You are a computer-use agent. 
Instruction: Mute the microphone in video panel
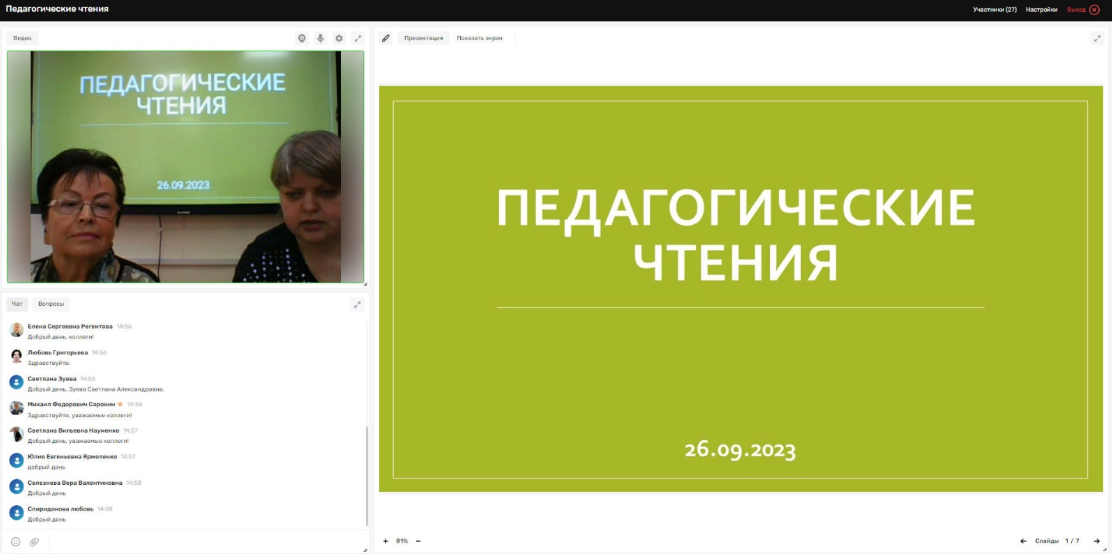321,38
